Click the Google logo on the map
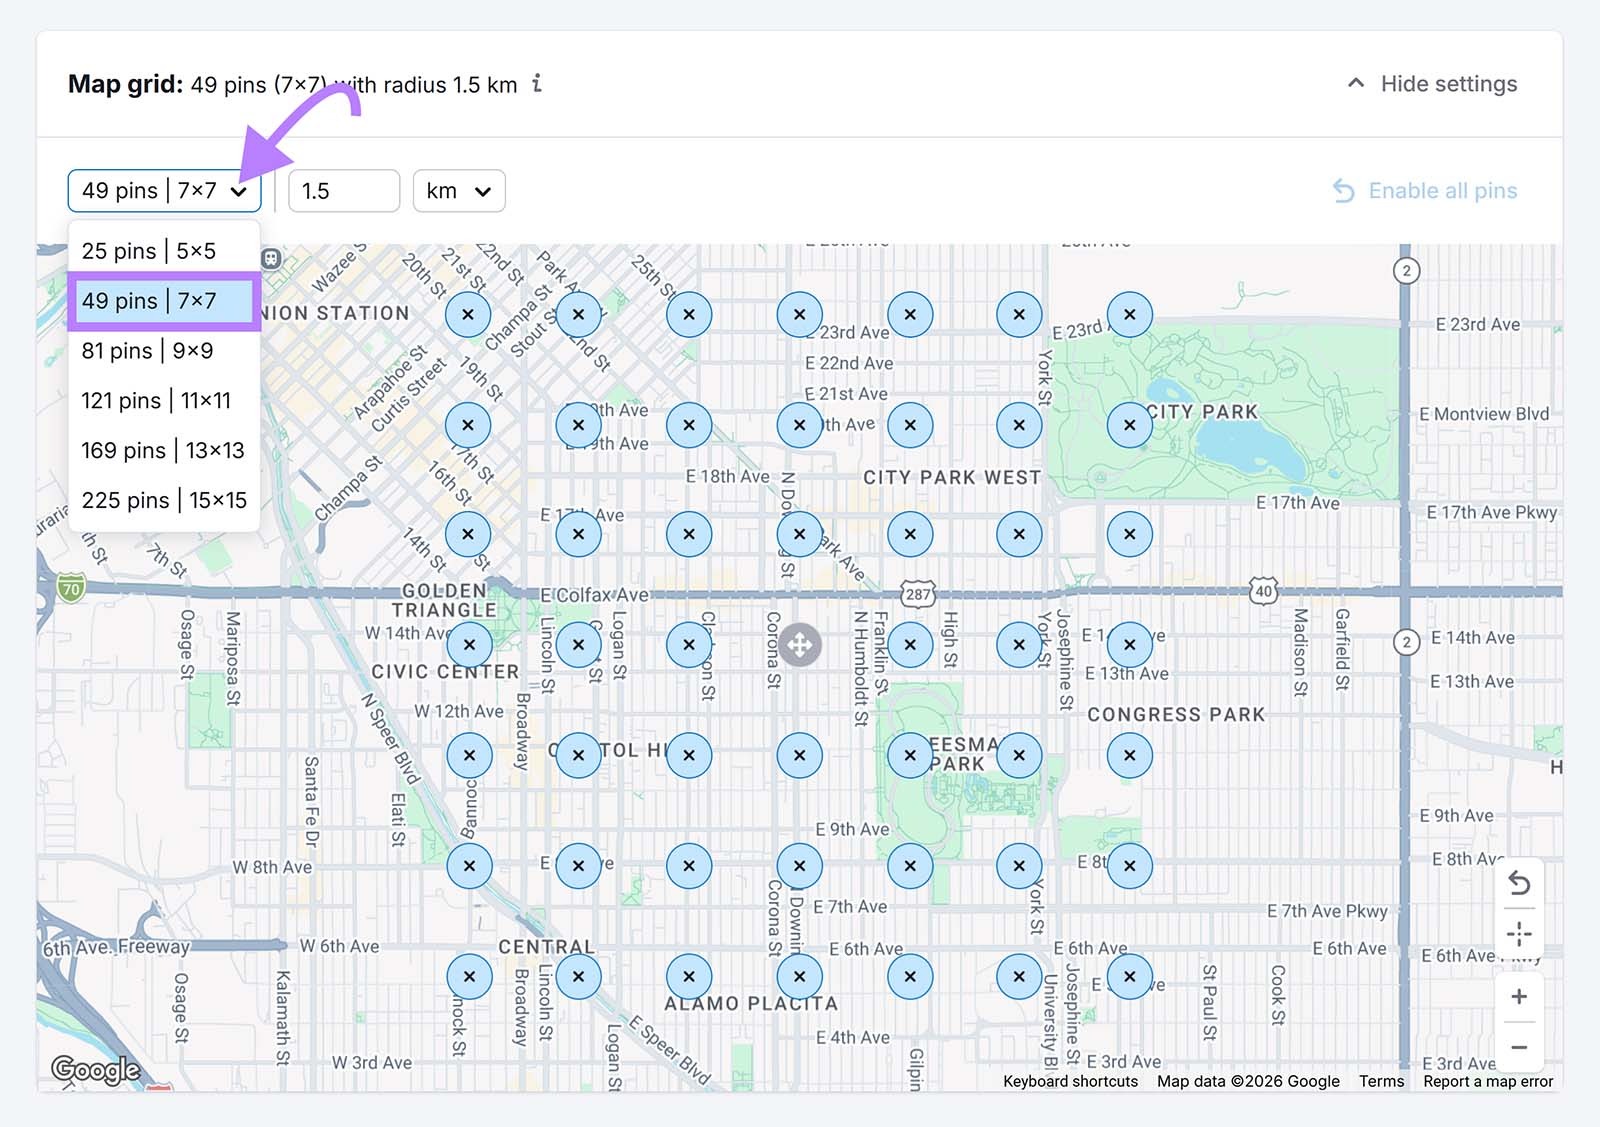Screen dimensions: 1600x1127 [97, 1069]
